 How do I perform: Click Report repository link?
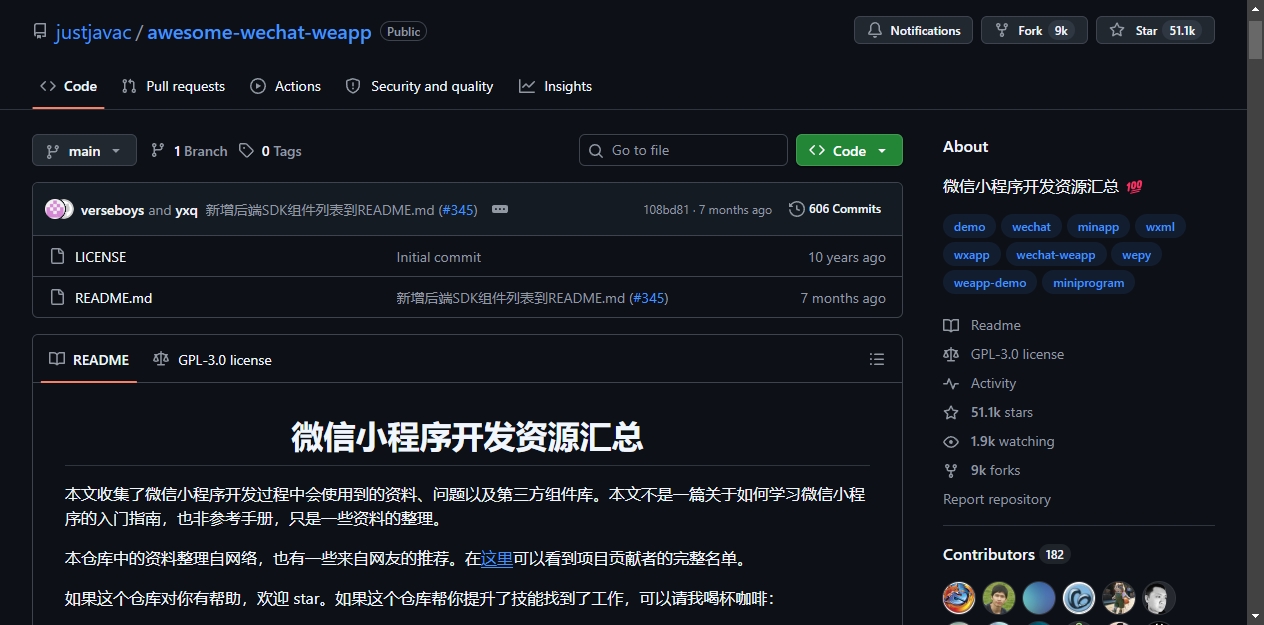pos(997,499)
